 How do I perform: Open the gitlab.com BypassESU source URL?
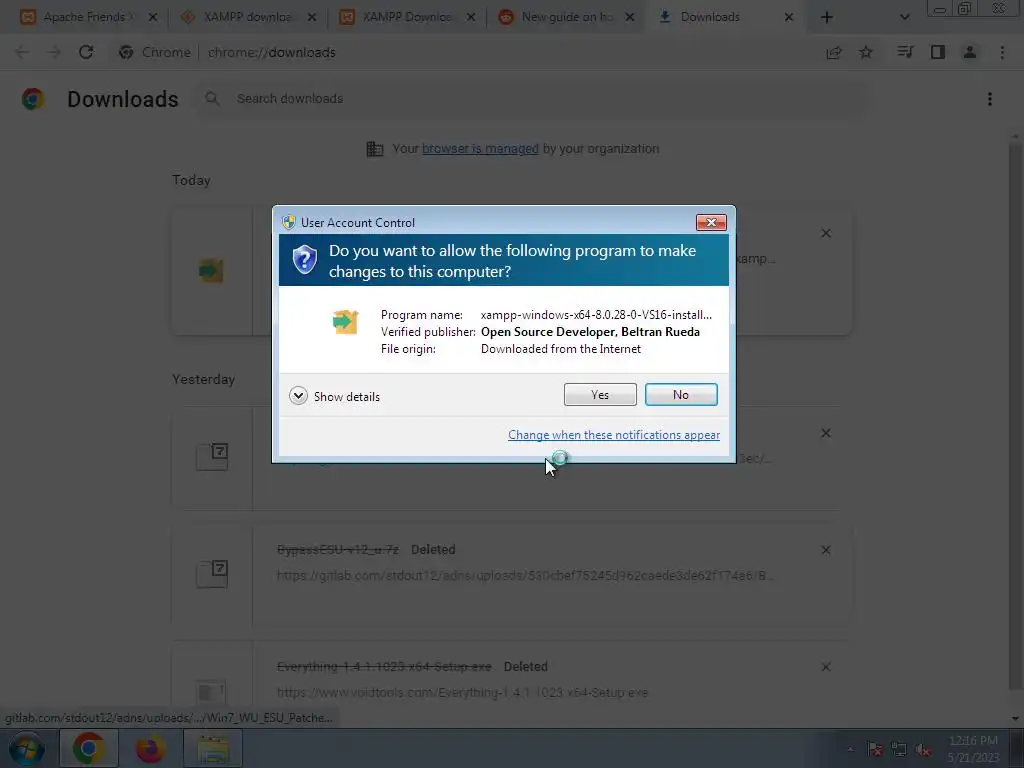point(524,575)
